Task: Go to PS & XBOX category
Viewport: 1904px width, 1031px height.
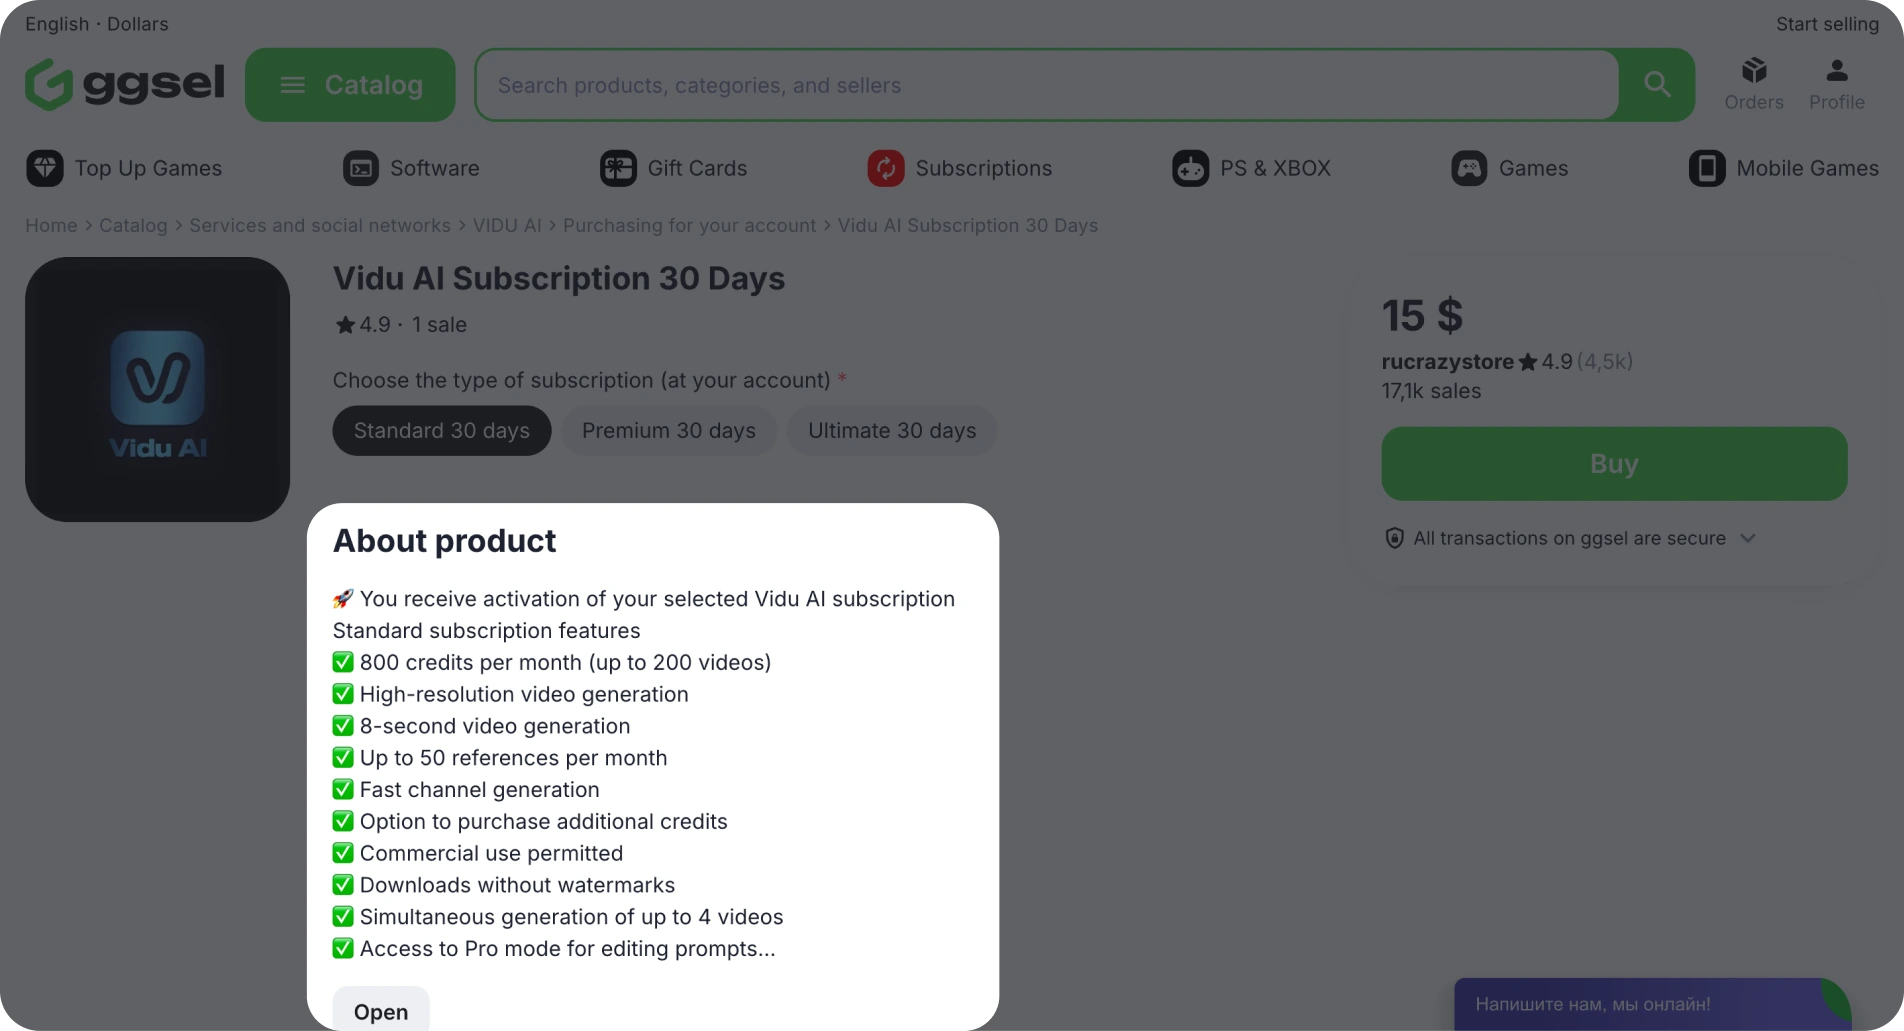Action: coord(1252,168)
